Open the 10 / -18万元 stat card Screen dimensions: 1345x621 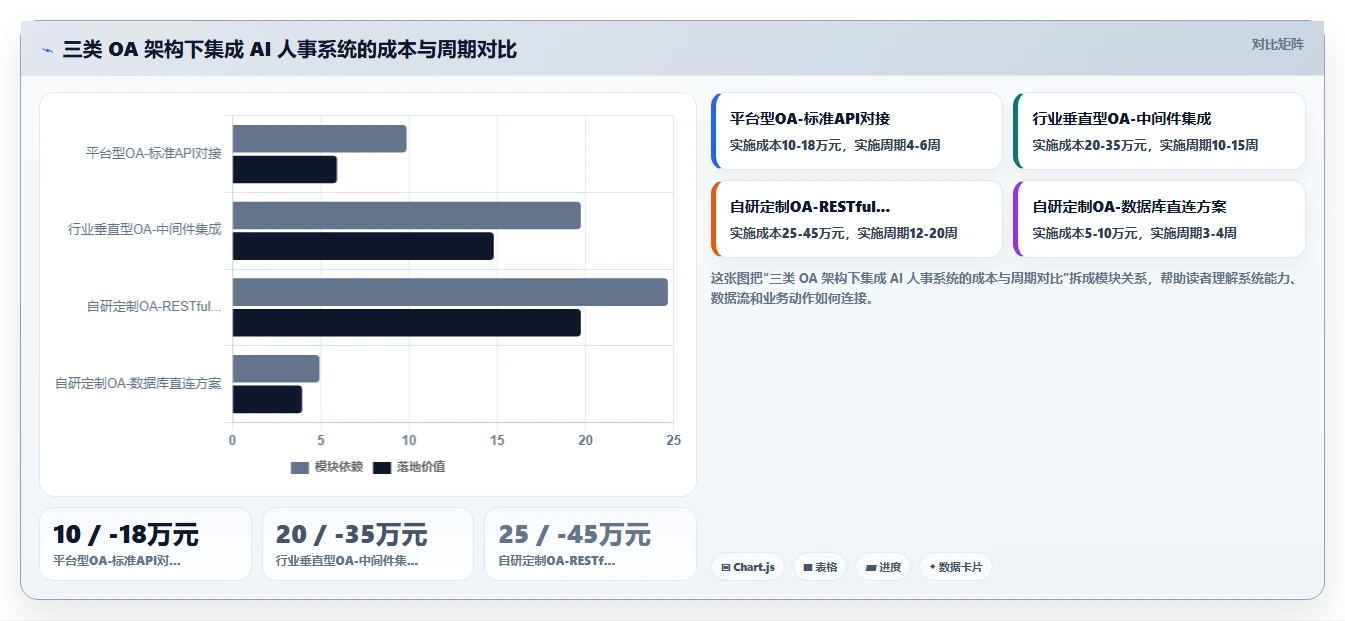145,544
